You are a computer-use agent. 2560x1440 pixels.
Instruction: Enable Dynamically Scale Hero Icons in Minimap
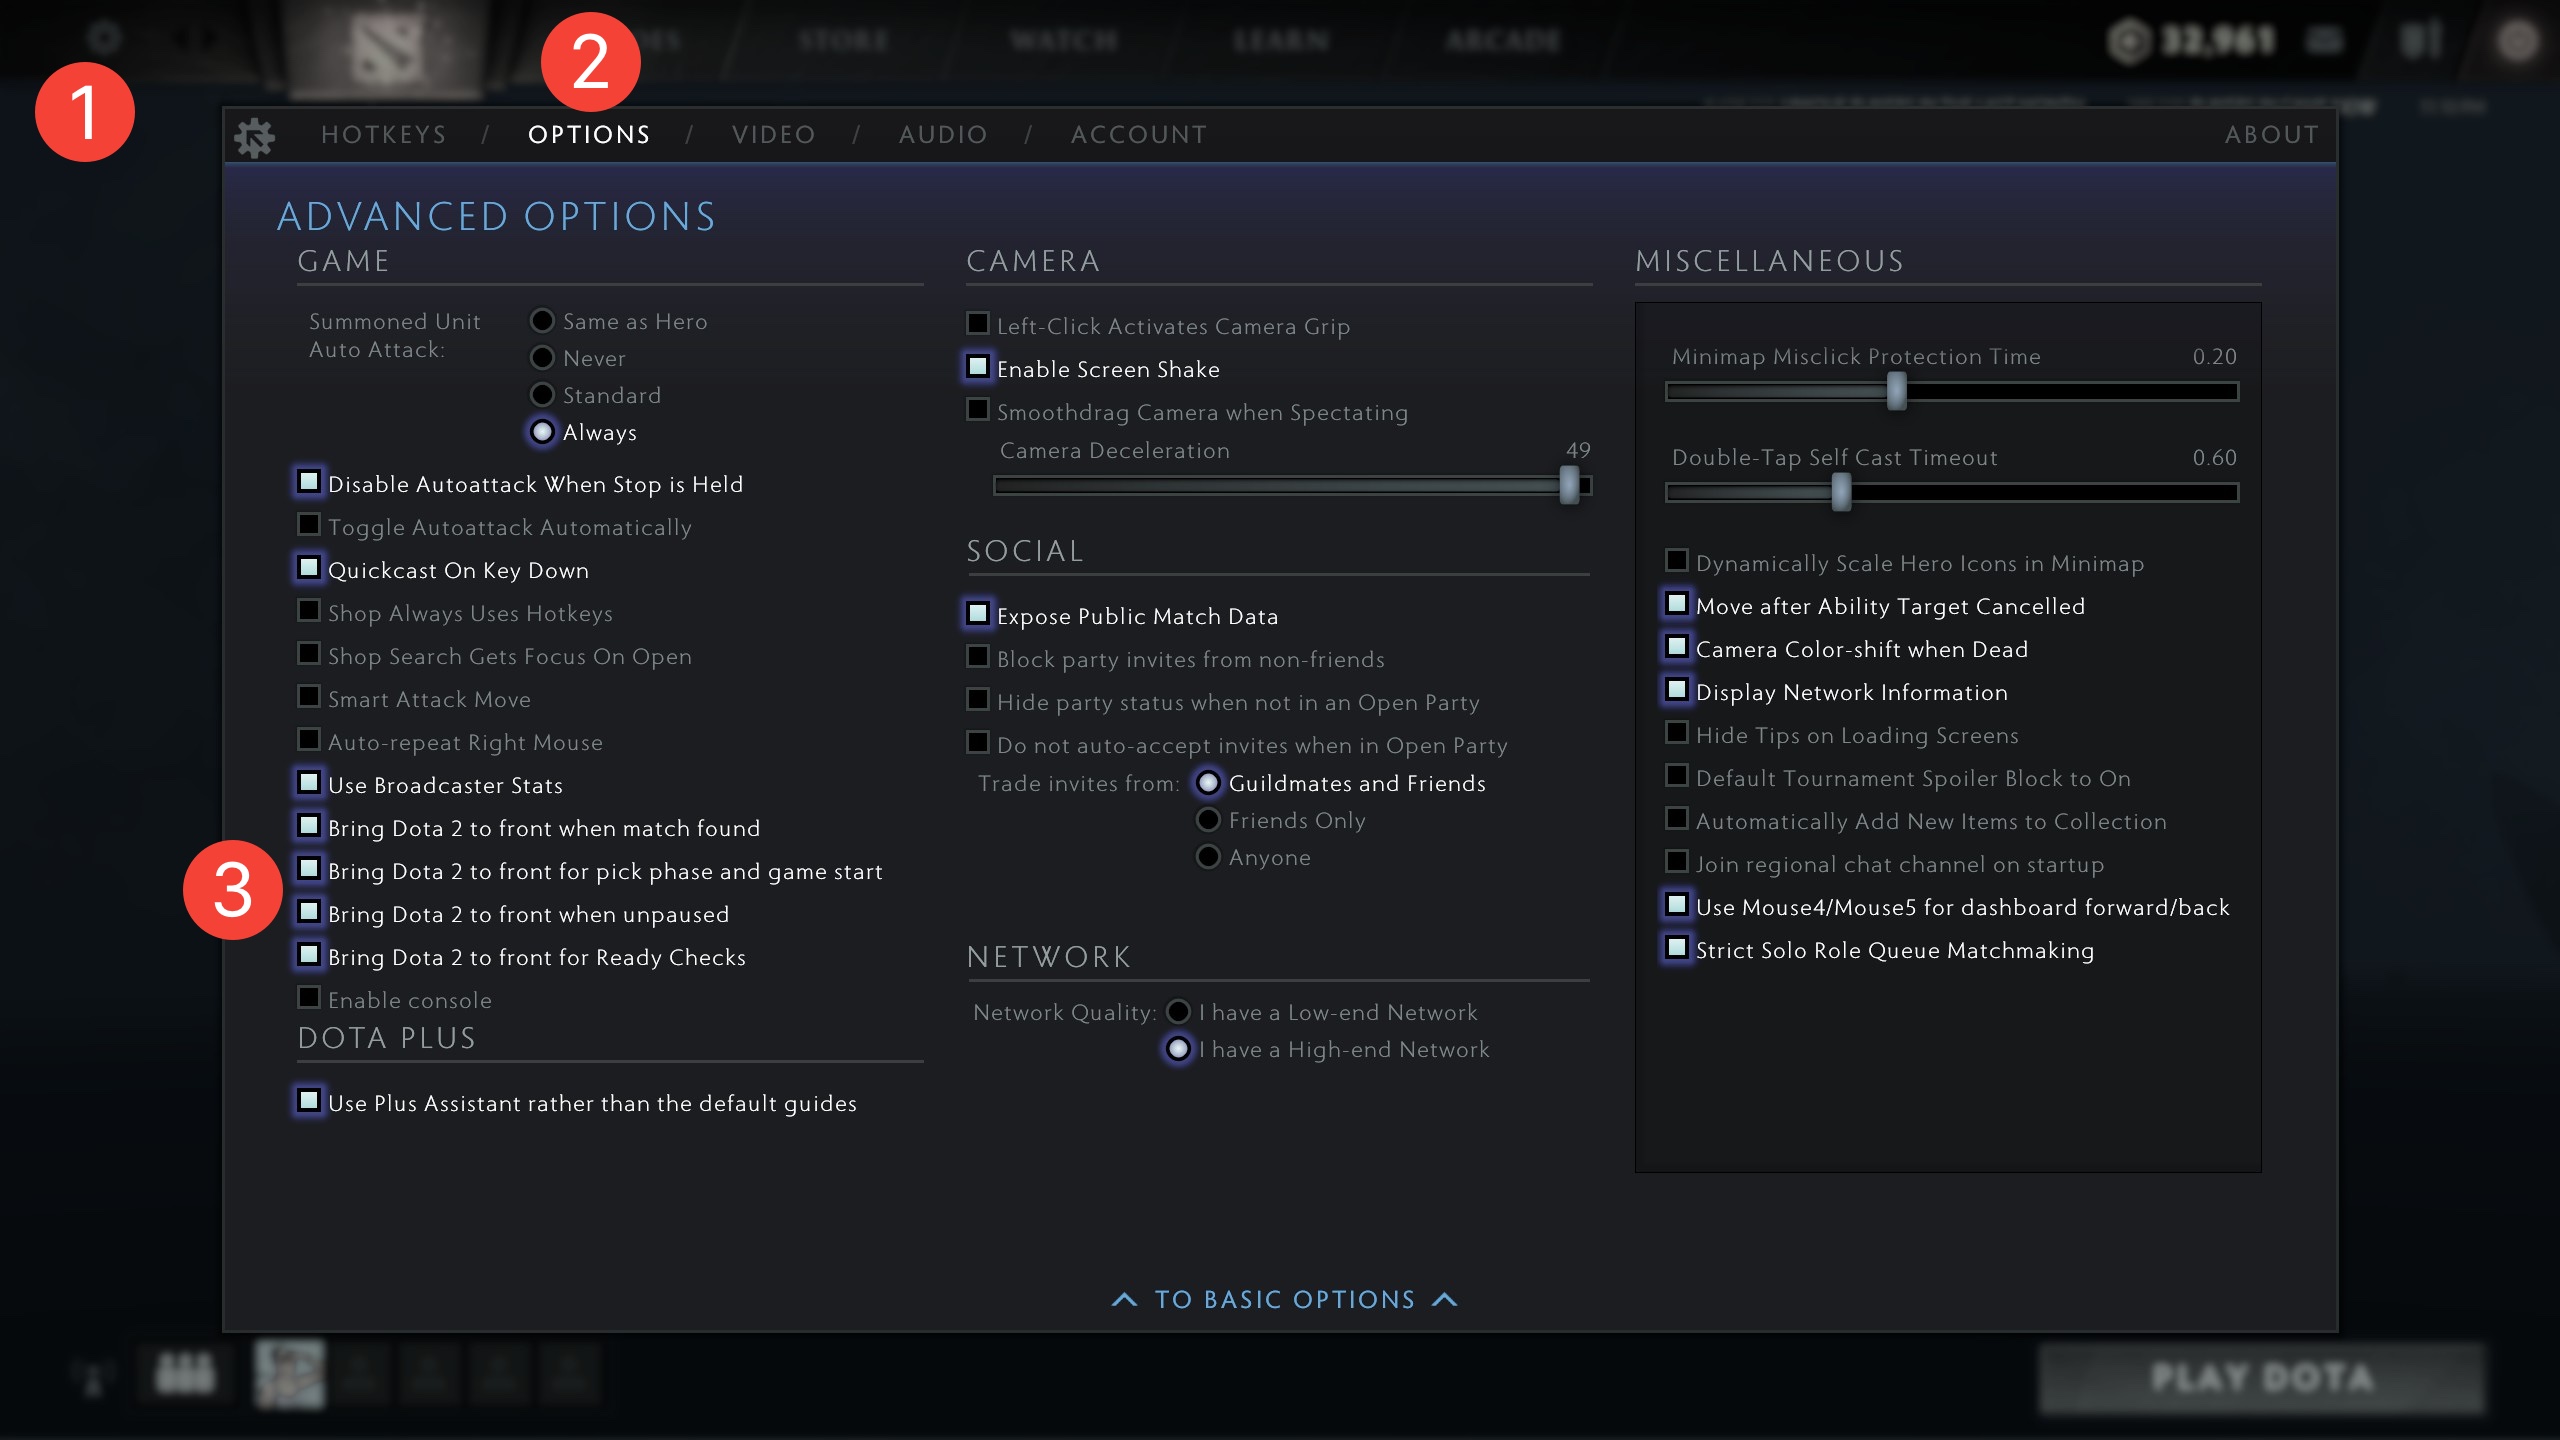1677,561
